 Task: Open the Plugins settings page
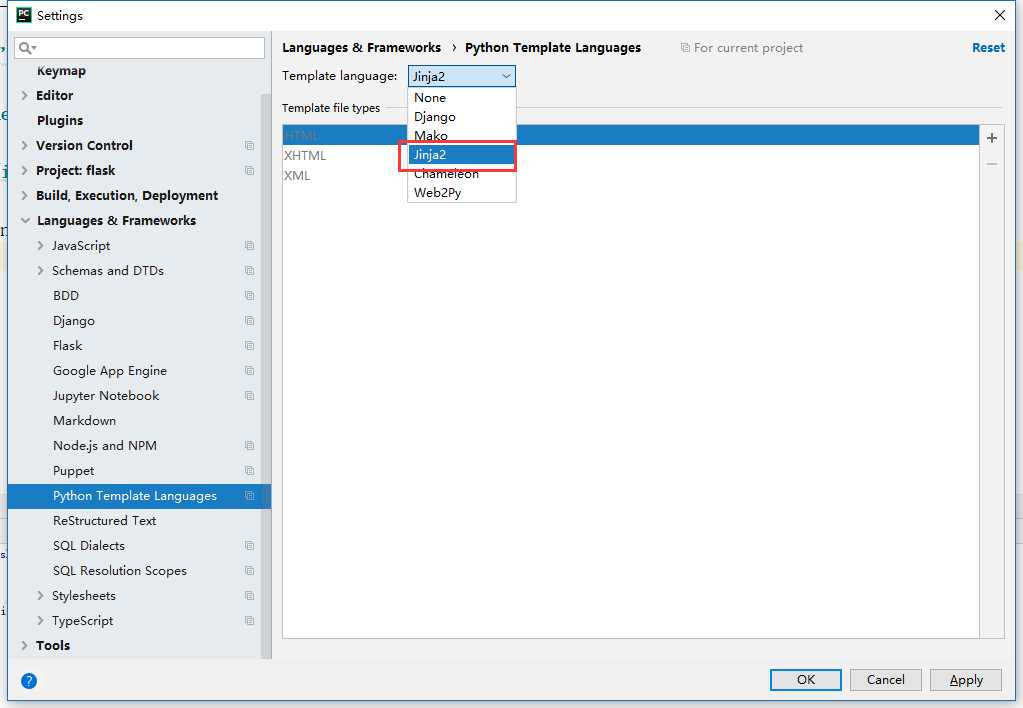pyautogui.click(x=60, y=121)
